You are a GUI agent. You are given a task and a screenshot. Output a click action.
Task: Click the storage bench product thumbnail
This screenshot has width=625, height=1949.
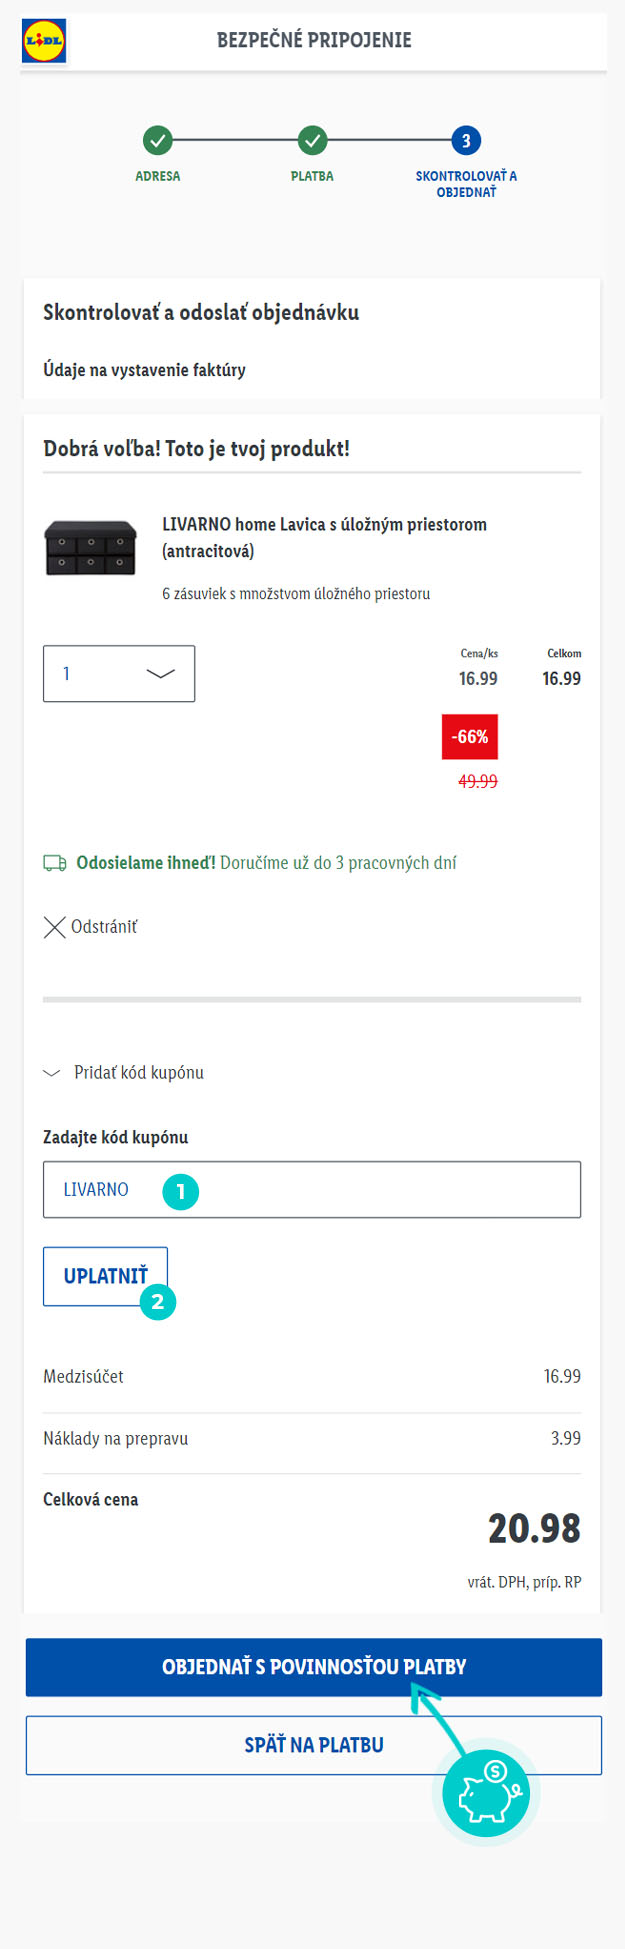(x=90, y=548)
